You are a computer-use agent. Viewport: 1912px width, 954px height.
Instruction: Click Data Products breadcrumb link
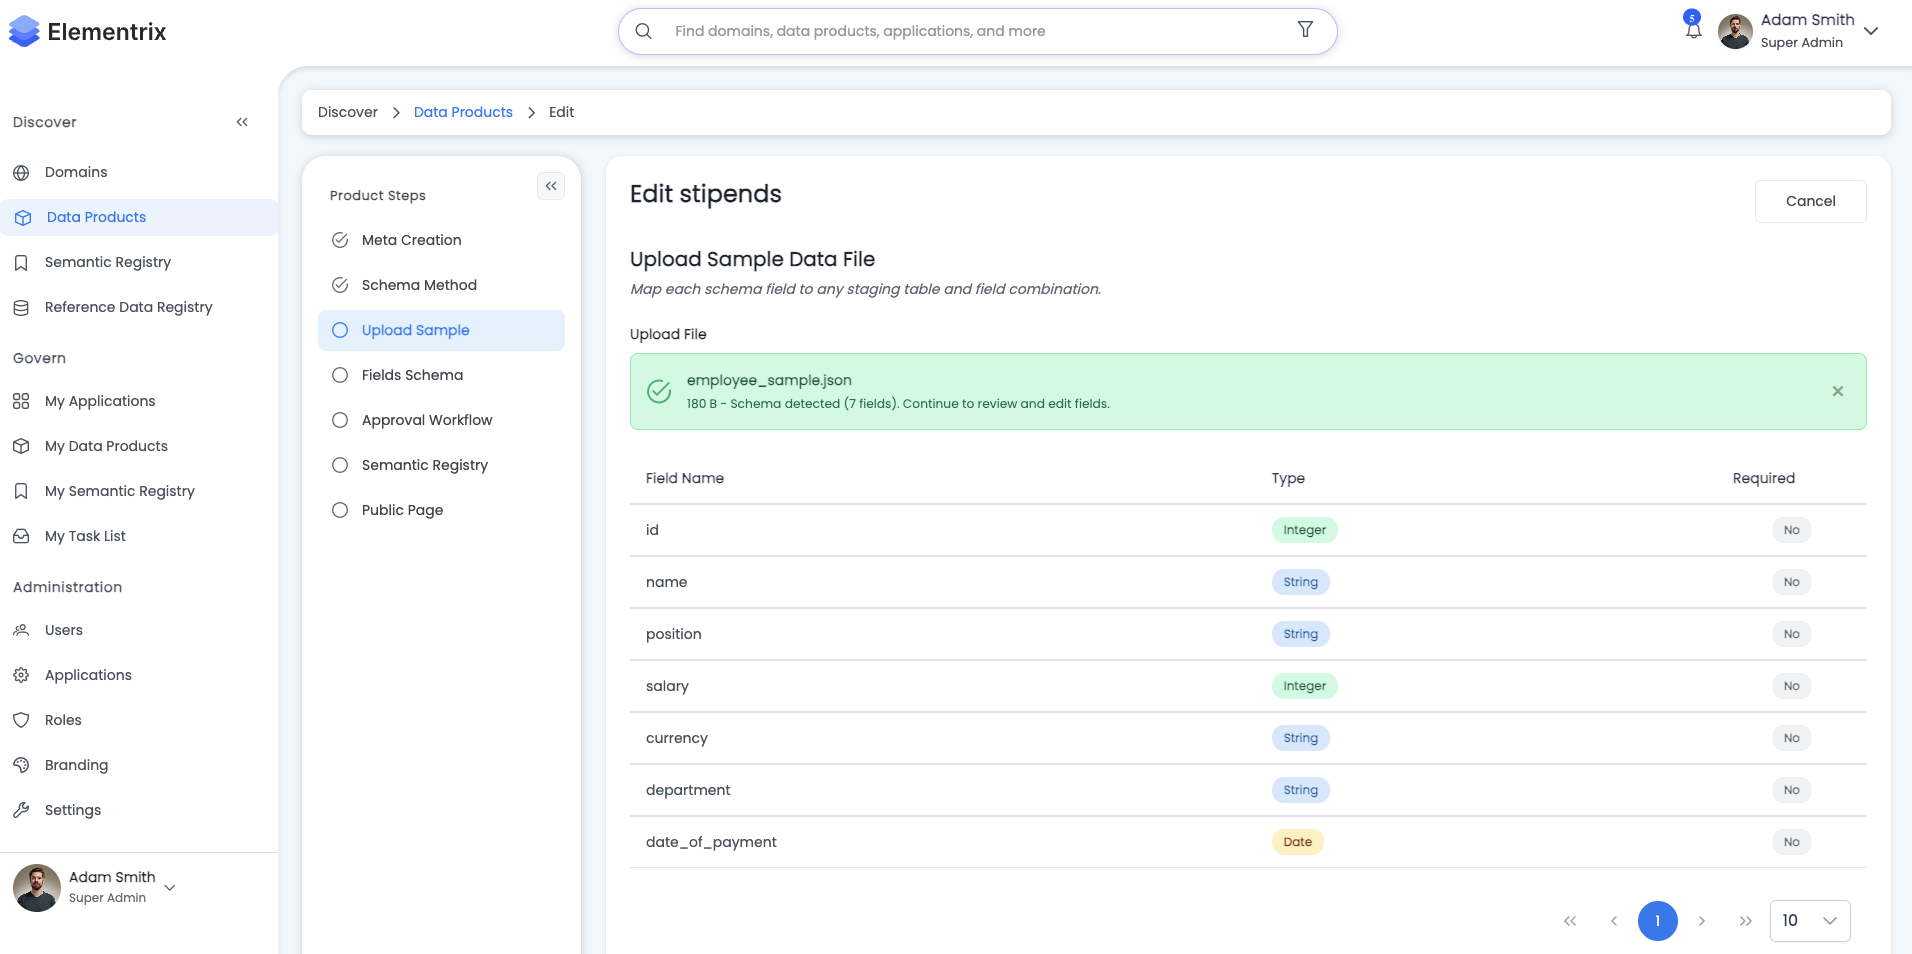click(463, 112)
